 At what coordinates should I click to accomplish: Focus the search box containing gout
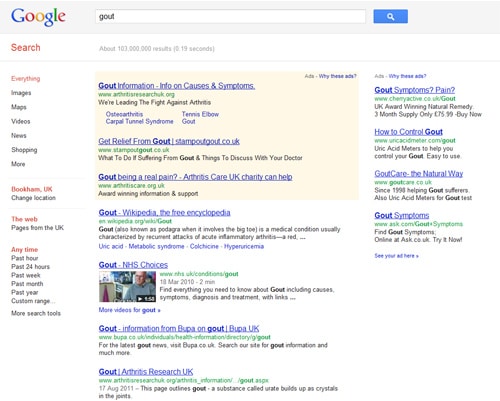pos(230,16)
